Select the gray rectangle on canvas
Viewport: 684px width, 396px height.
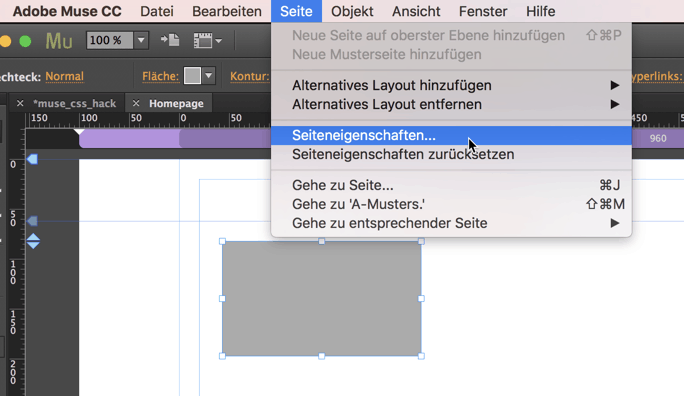(x=321, y=298)
